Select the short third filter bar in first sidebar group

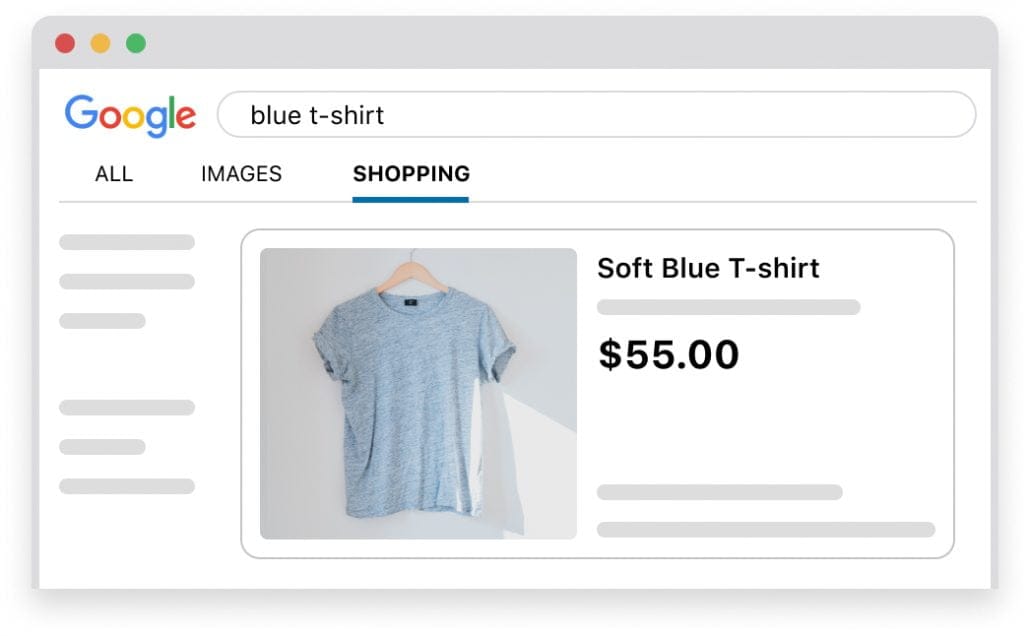[102, 321]
